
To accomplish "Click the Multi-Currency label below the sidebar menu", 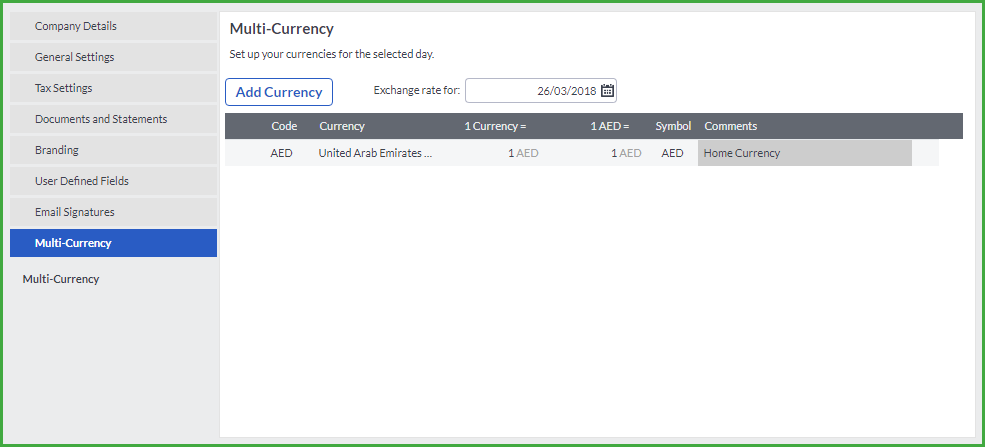I will click(61, 279).
